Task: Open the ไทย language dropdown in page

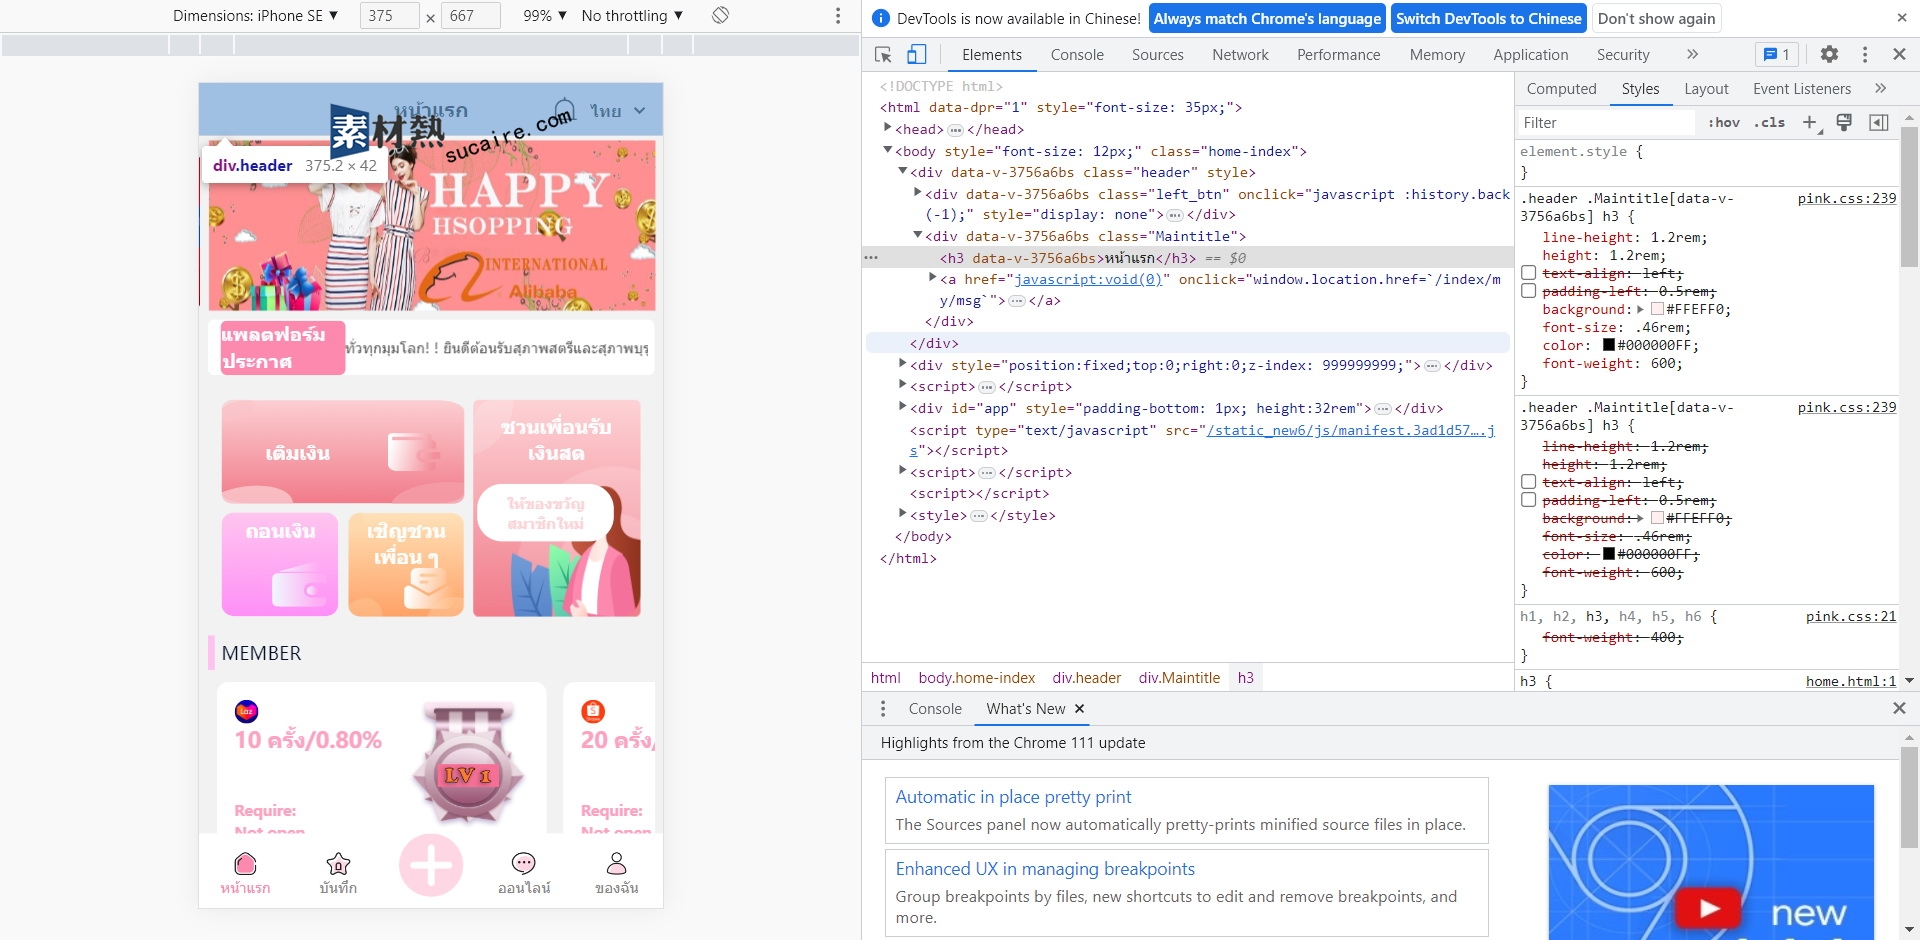Action: 617,111
